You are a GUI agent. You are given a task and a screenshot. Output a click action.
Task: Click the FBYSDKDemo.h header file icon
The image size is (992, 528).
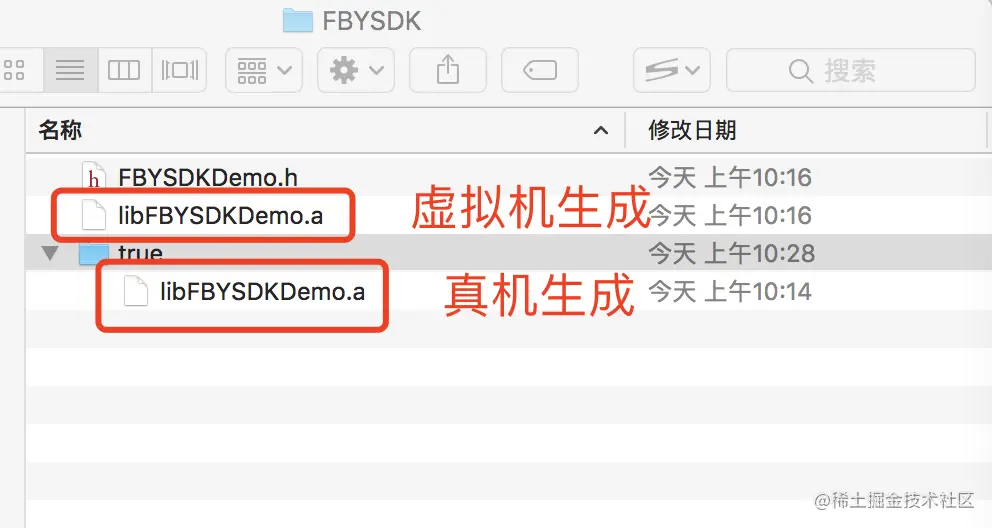[94, 176]
